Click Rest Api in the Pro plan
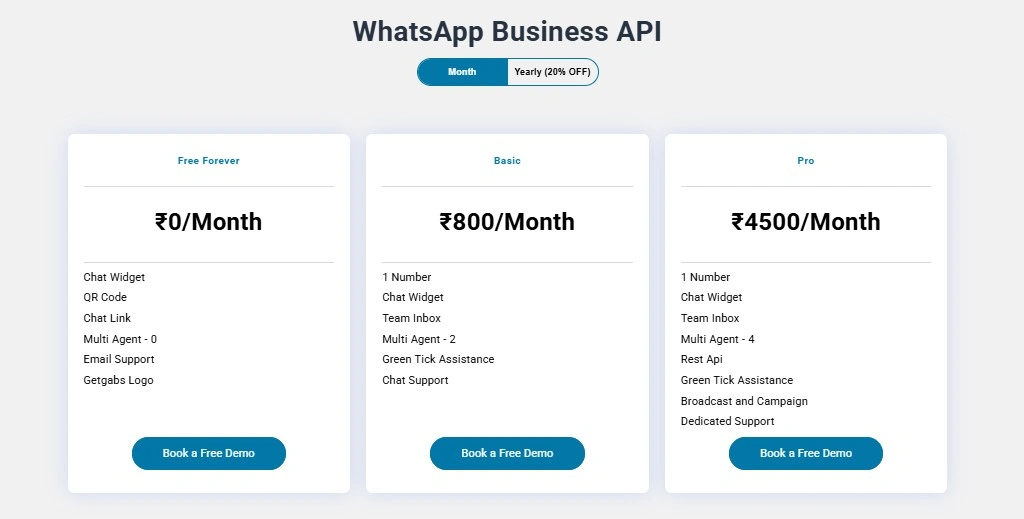The height and width of the screenshot is (519, 1024). [702, 359]
